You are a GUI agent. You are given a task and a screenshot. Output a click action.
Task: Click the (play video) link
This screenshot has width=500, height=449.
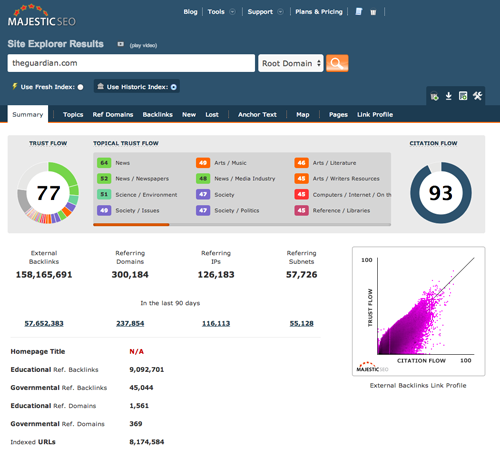pos(143,45)
